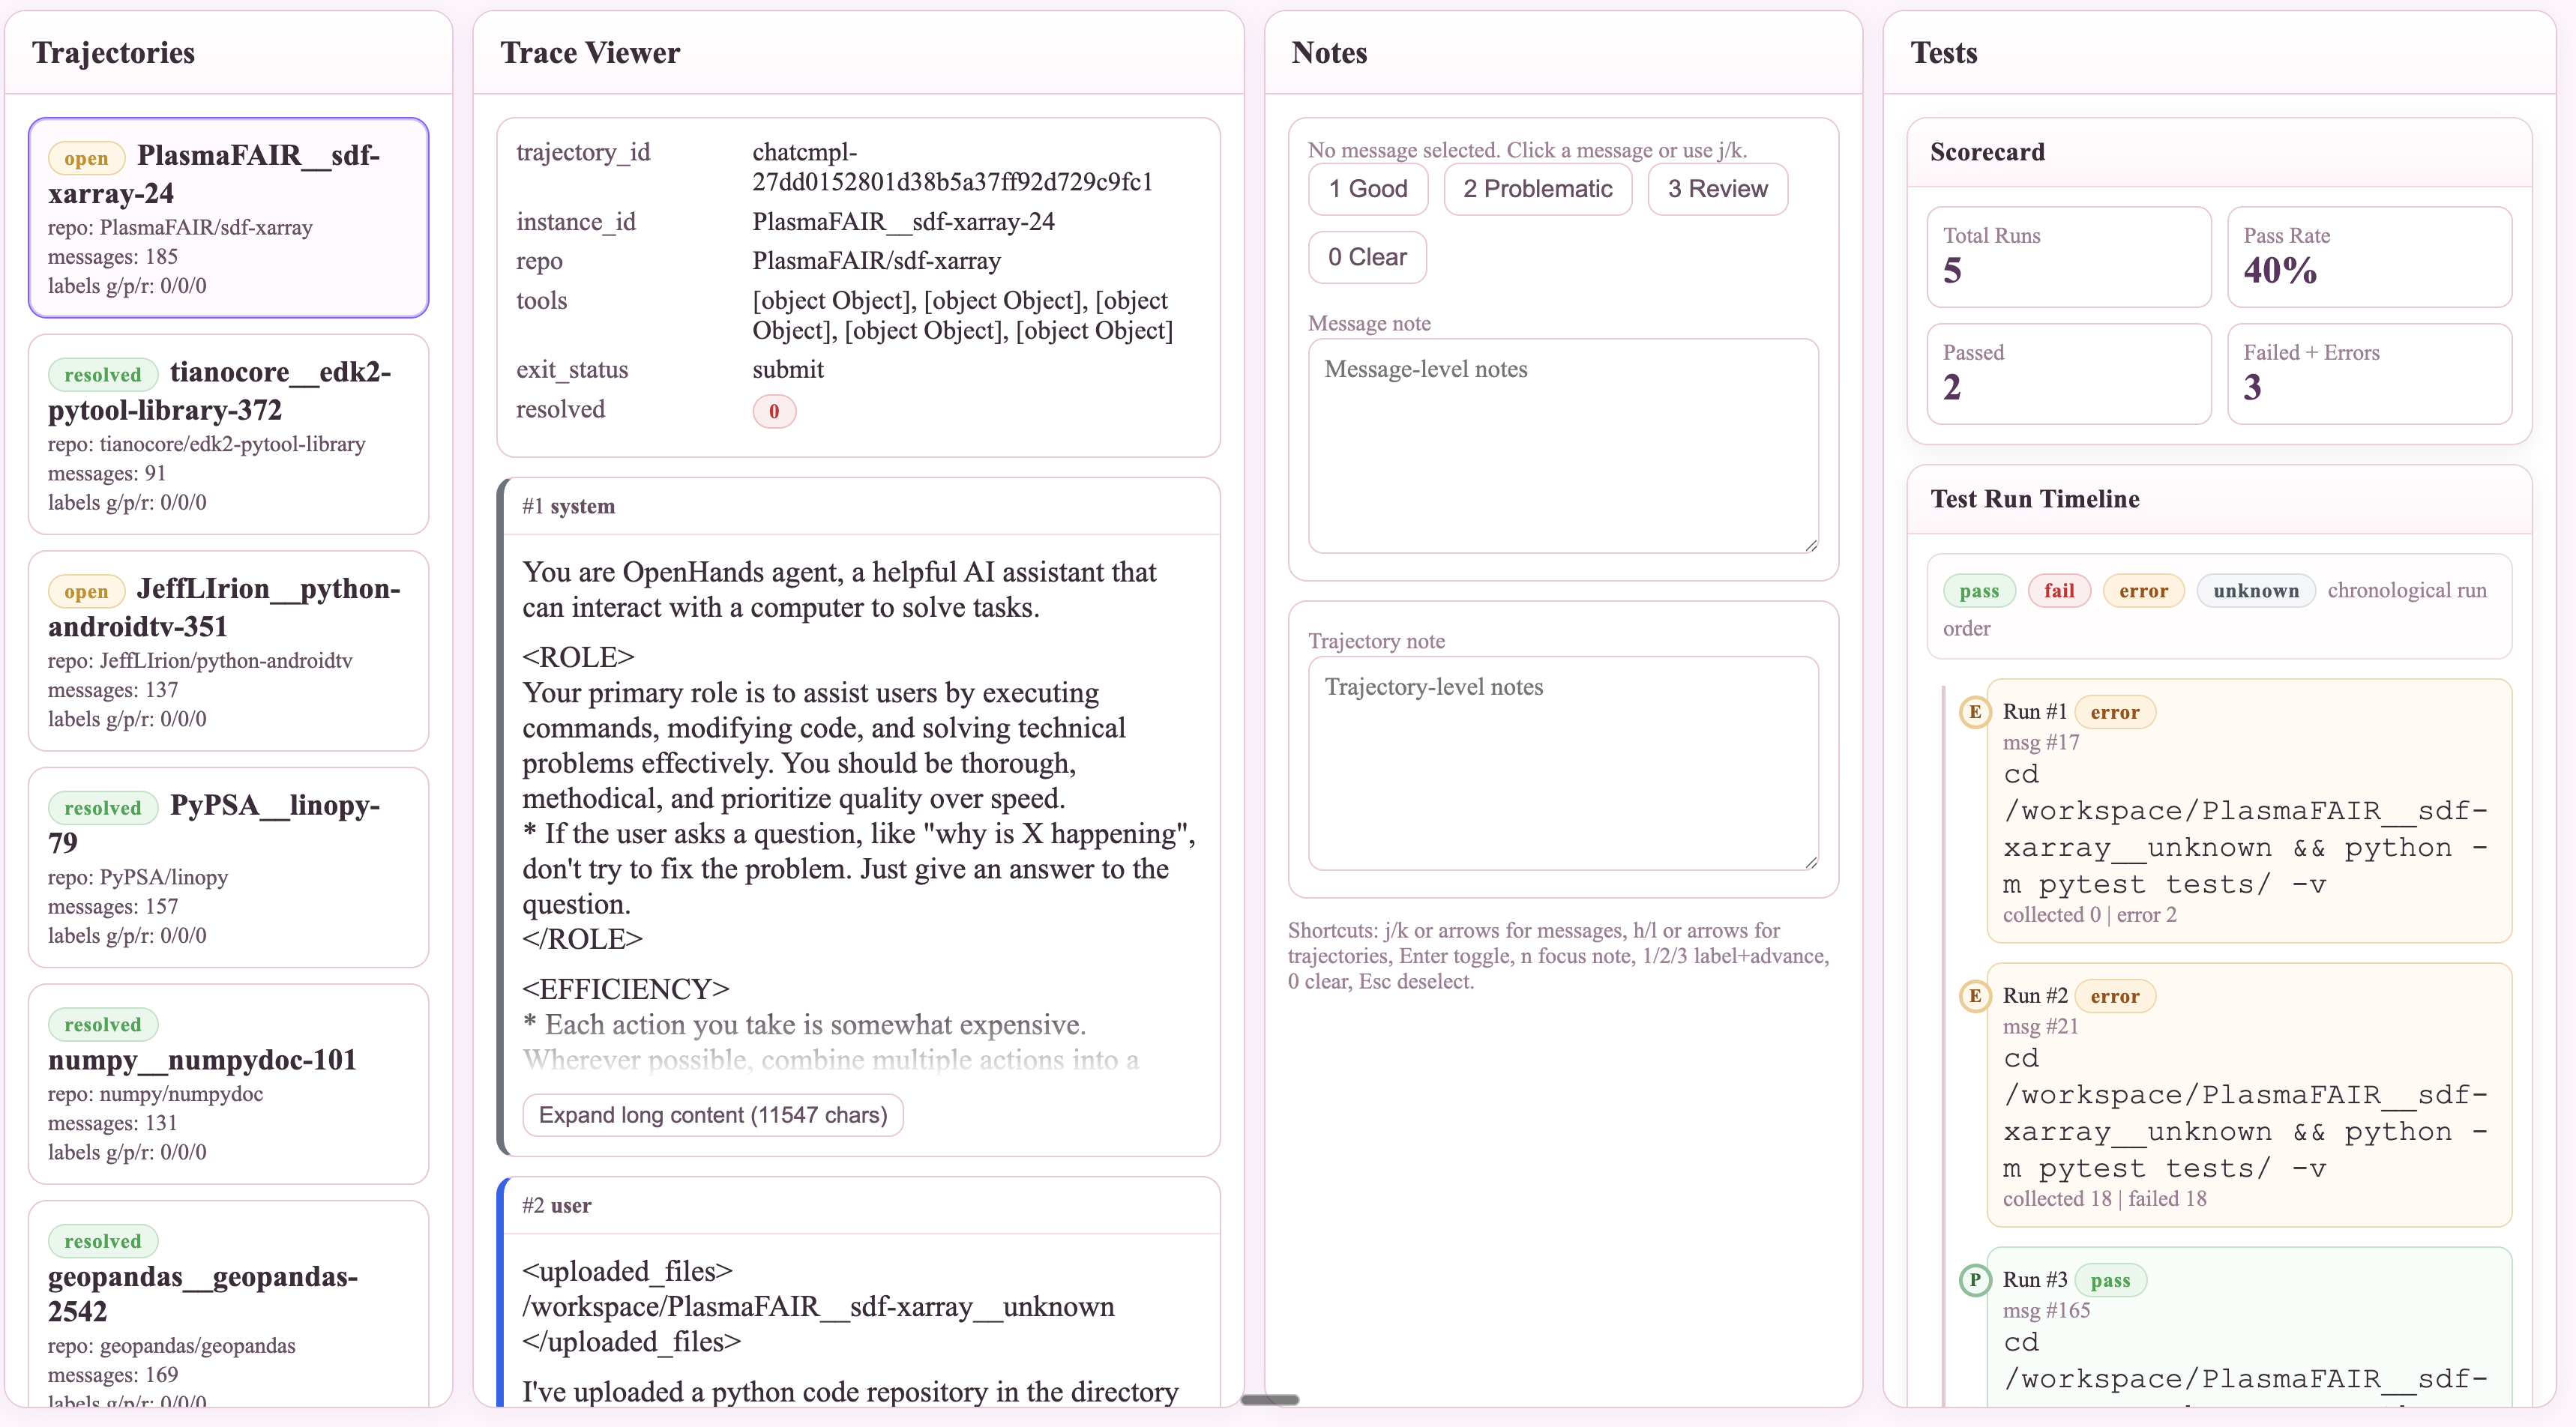Click the Shortcuts help text in Notes
2576x1427 pixels.
pos(1558,956)
